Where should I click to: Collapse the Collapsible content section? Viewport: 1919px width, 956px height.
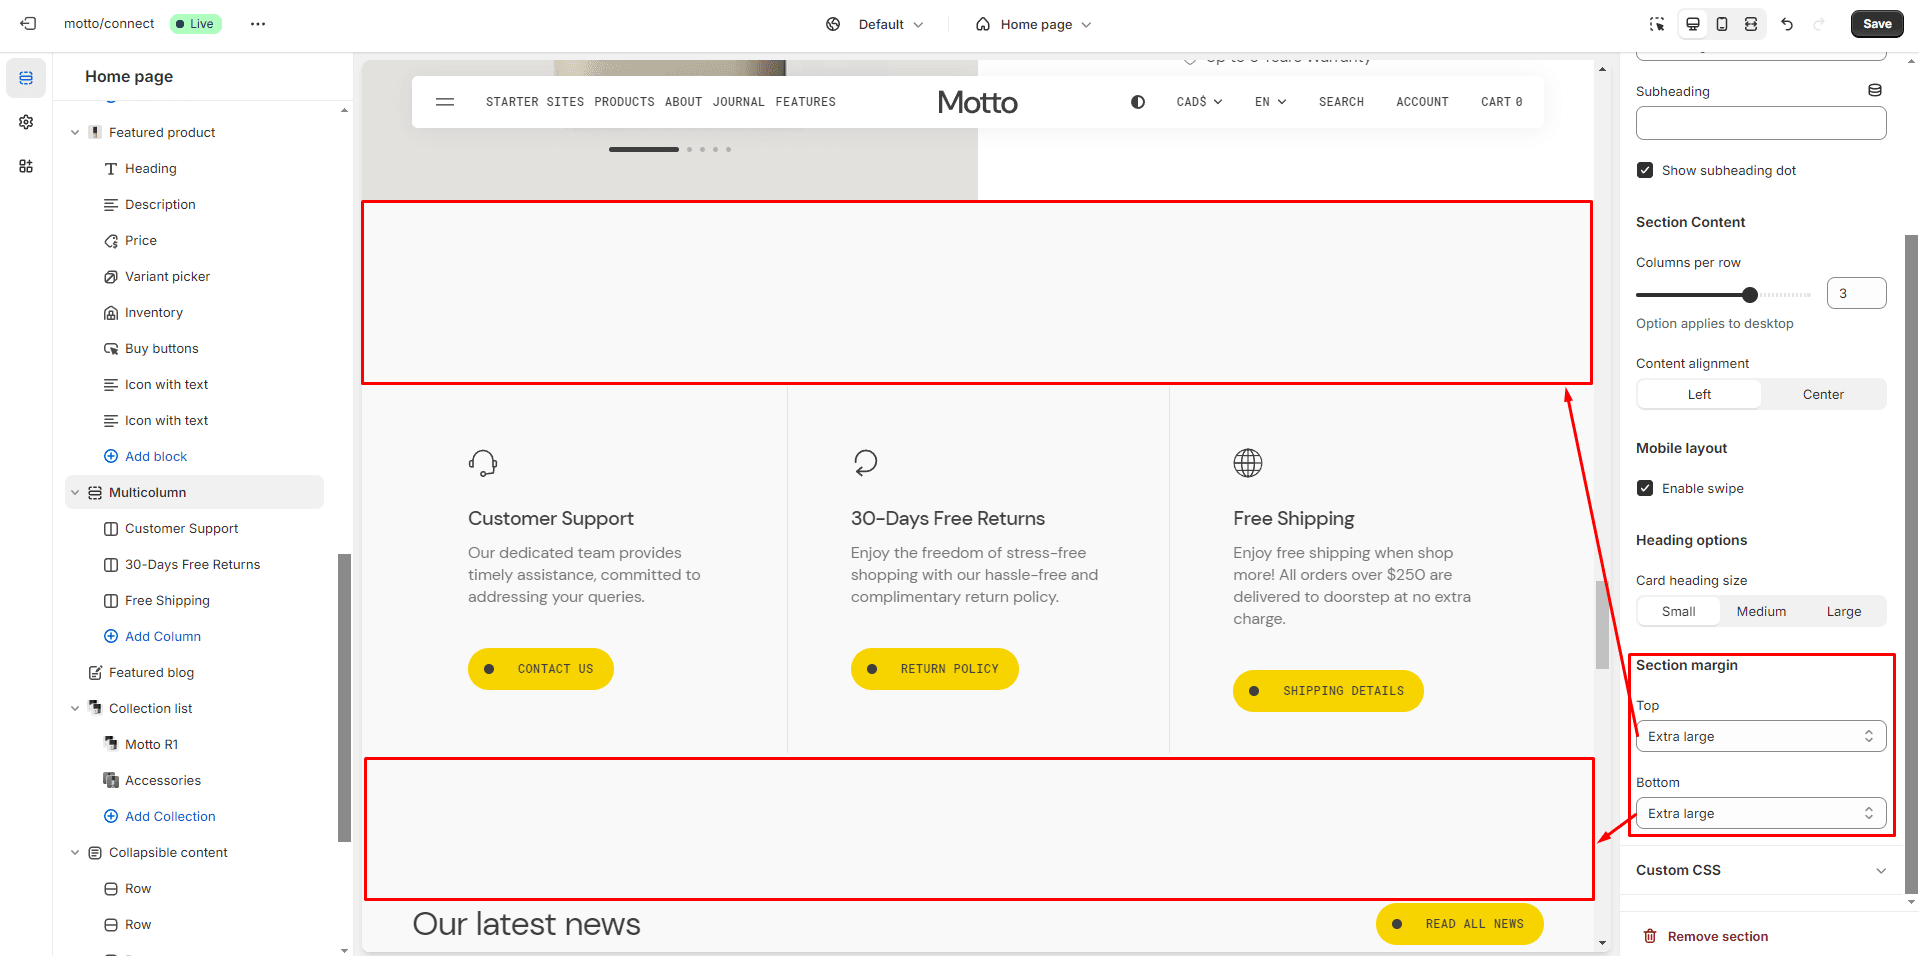pos(75,852)
